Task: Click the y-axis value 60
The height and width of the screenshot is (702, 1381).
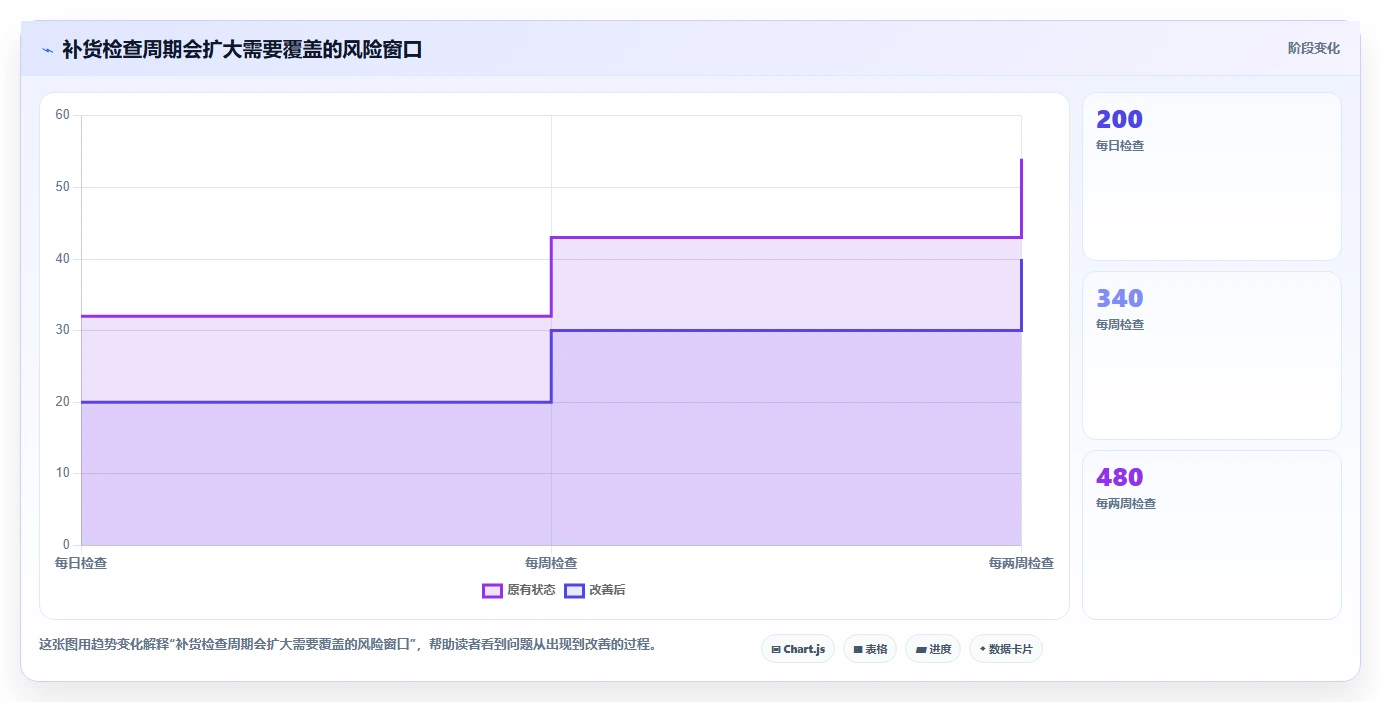Action: point(63,115)
